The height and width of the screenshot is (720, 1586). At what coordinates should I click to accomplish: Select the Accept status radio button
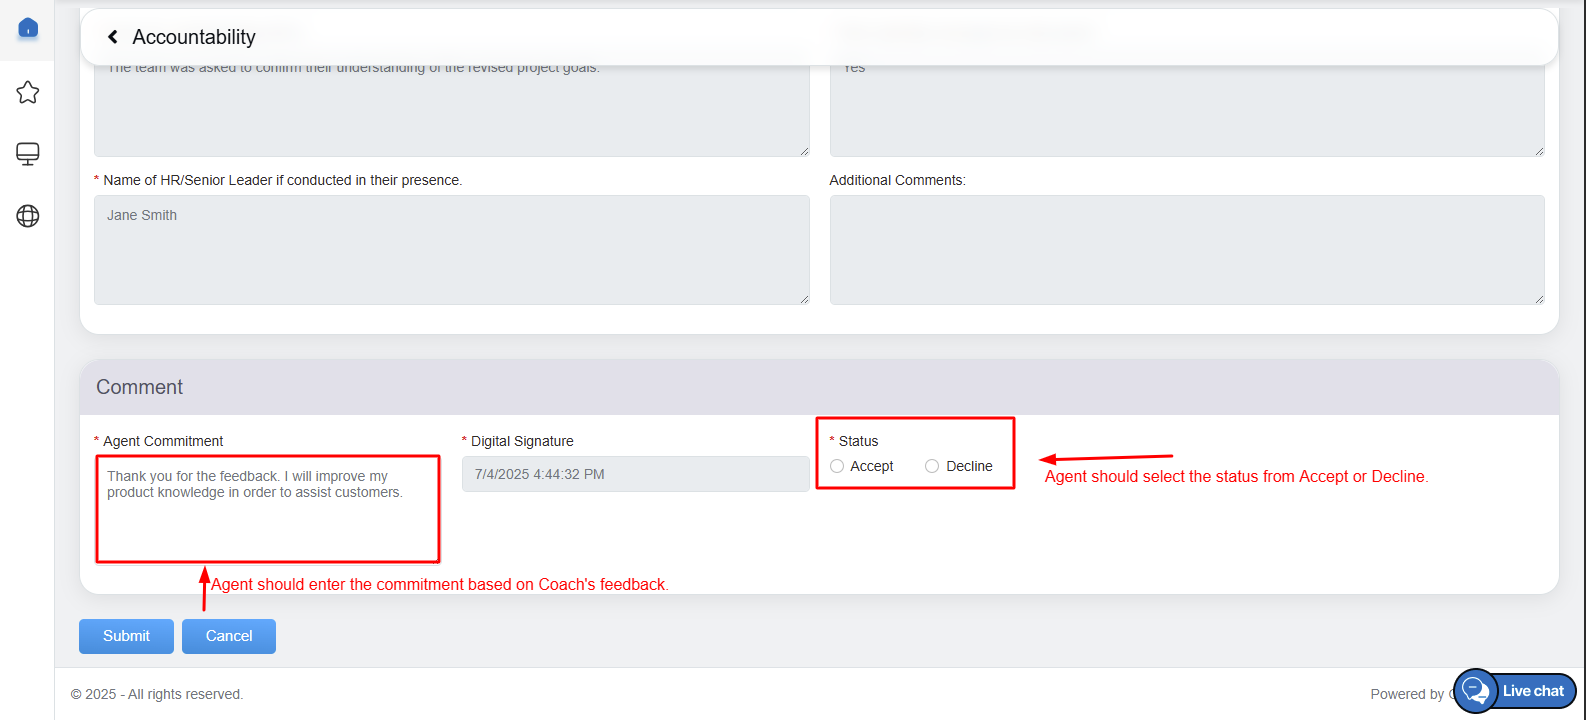pos(837,466)
